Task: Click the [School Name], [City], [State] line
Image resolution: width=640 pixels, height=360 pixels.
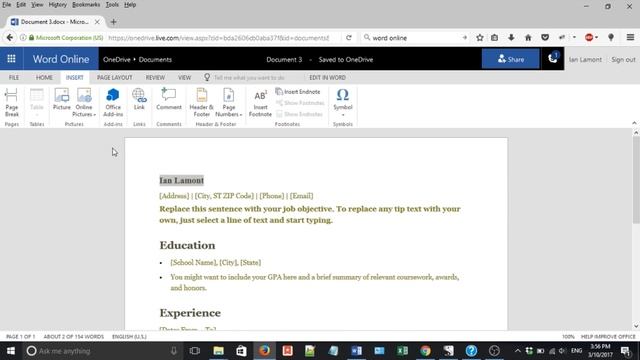Action: (216, 262)
